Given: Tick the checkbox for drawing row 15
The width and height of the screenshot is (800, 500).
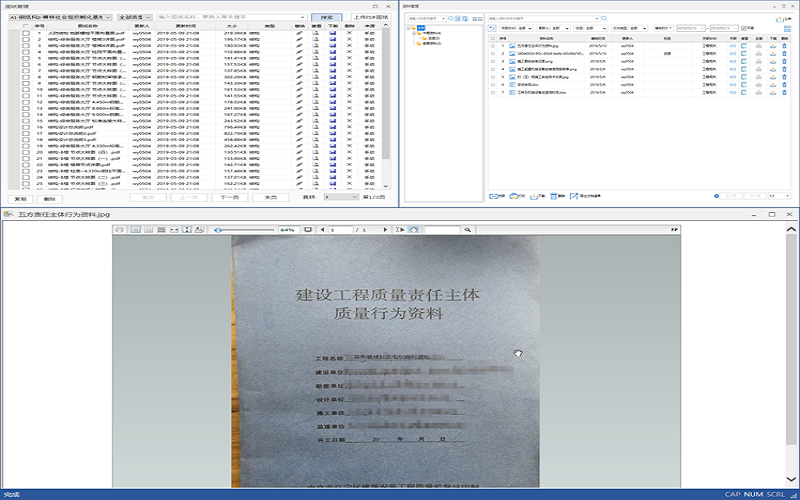Looking at the screenshot, I should point(26,121).
